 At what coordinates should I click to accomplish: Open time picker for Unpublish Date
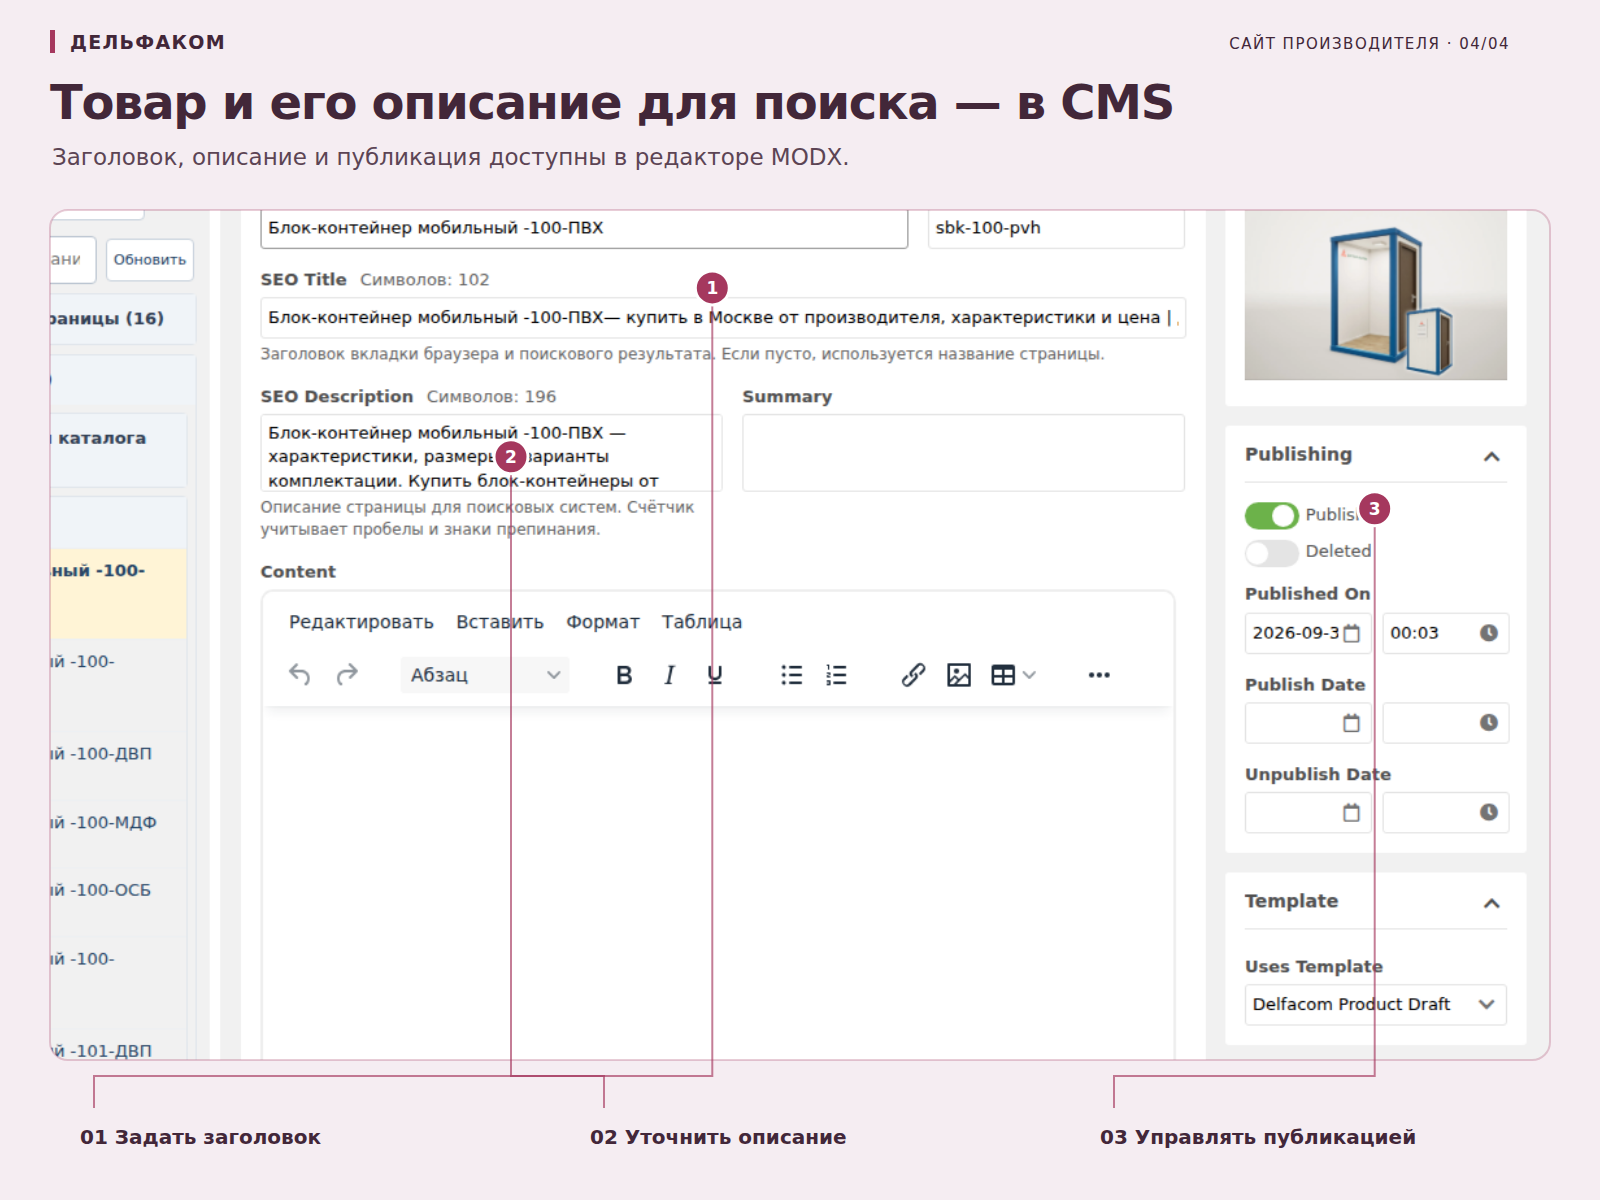pos(1489,813)
